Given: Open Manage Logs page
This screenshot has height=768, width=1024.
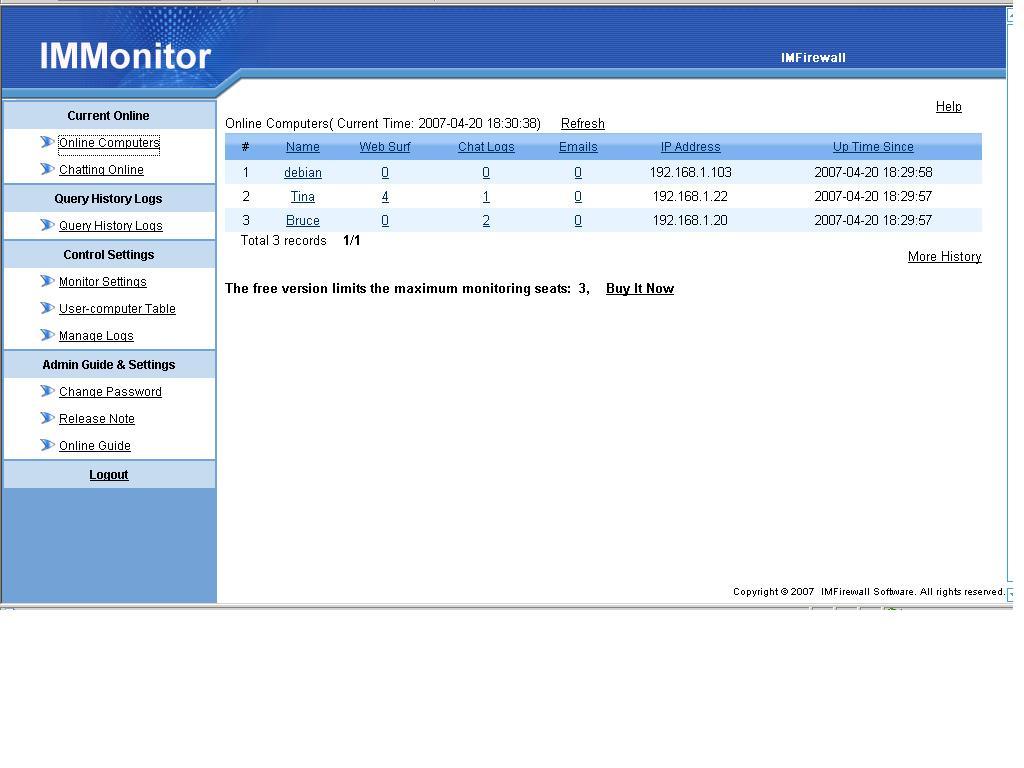Looking at the screenshot, I should click(96, 336).
